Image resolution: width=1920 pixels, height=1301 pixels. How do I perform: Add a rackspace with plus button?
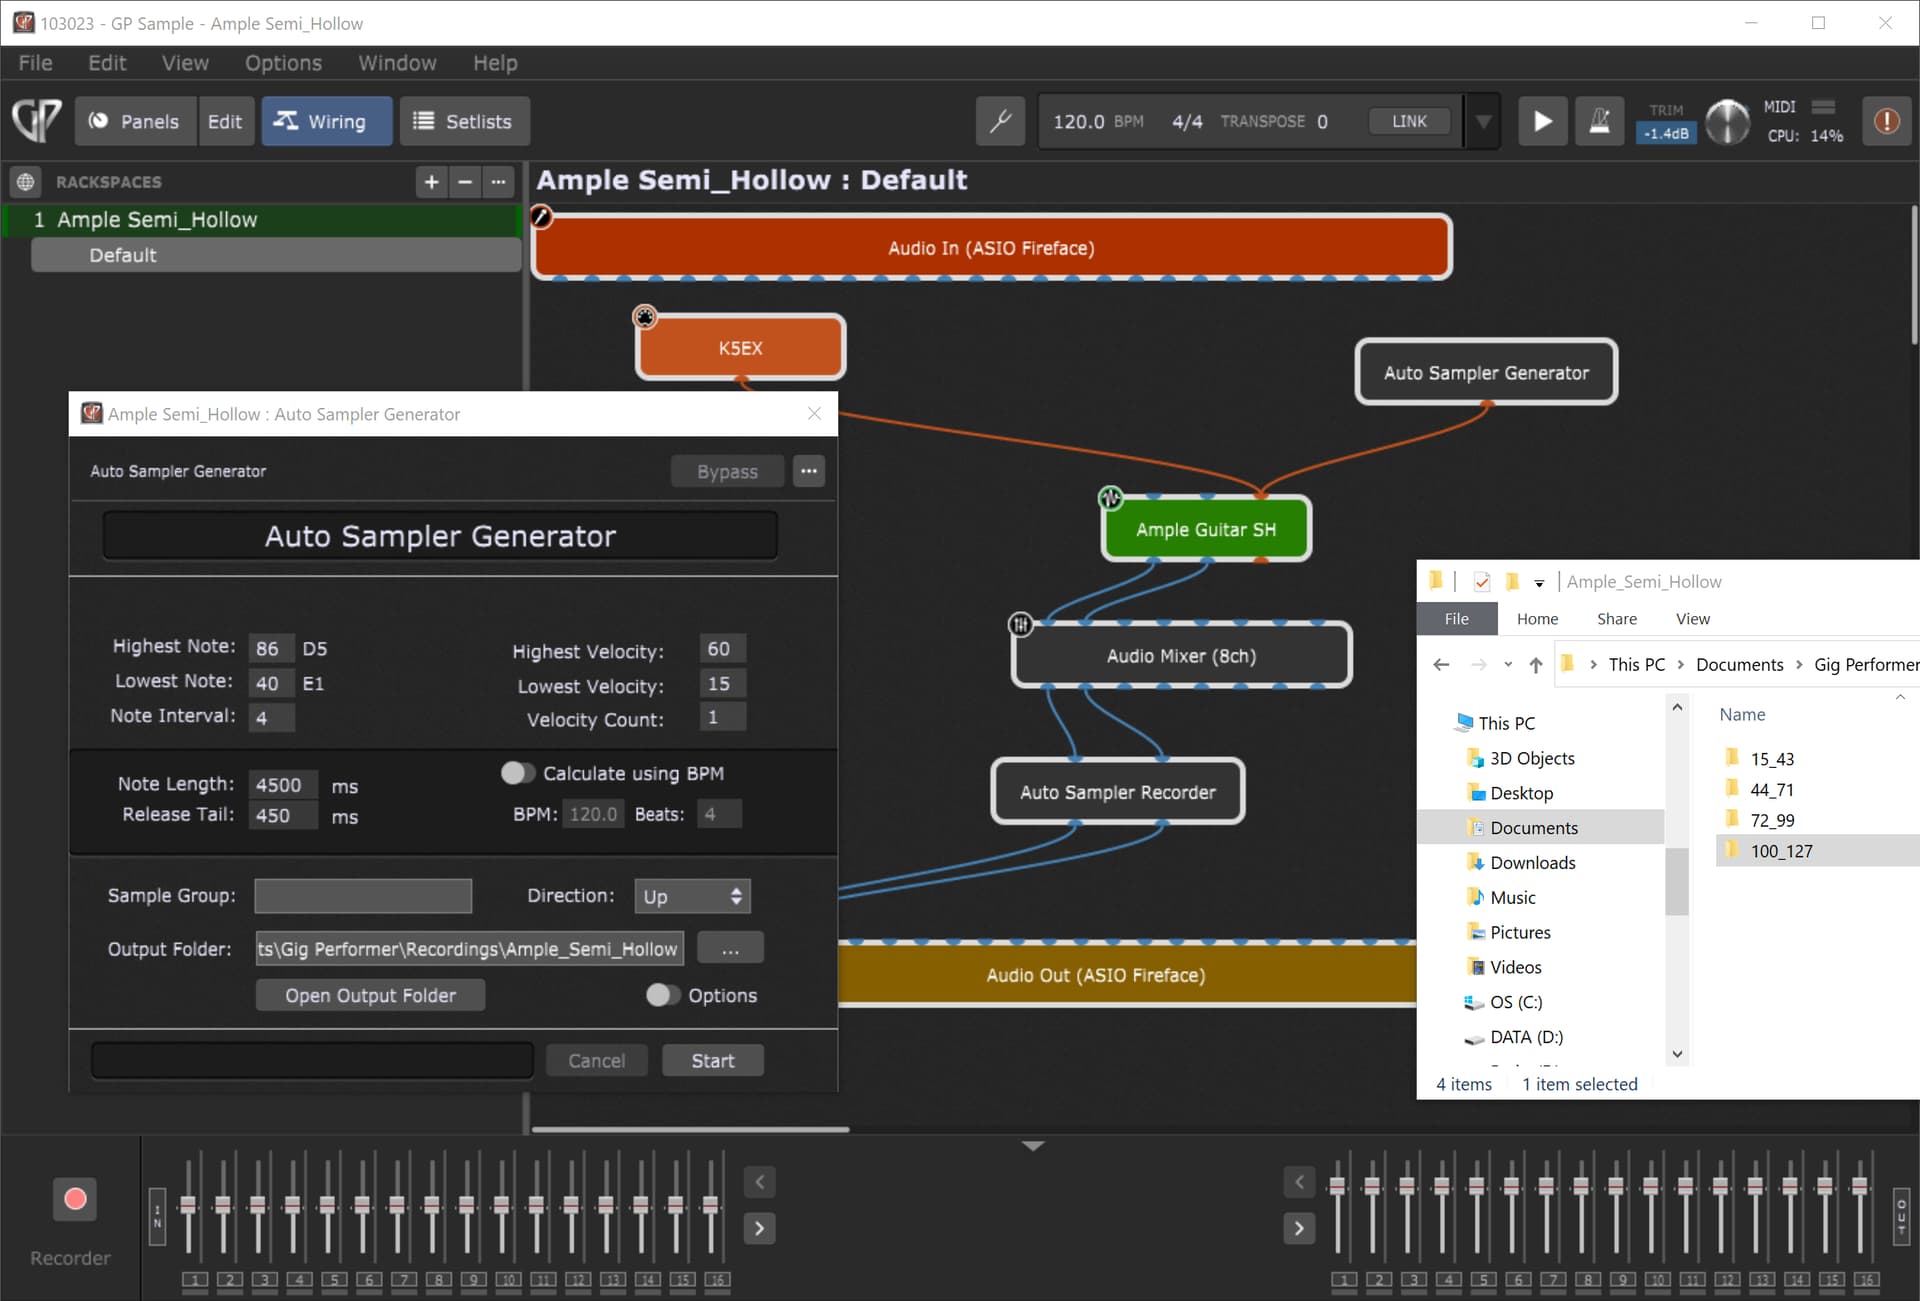(x=432, y=182)
